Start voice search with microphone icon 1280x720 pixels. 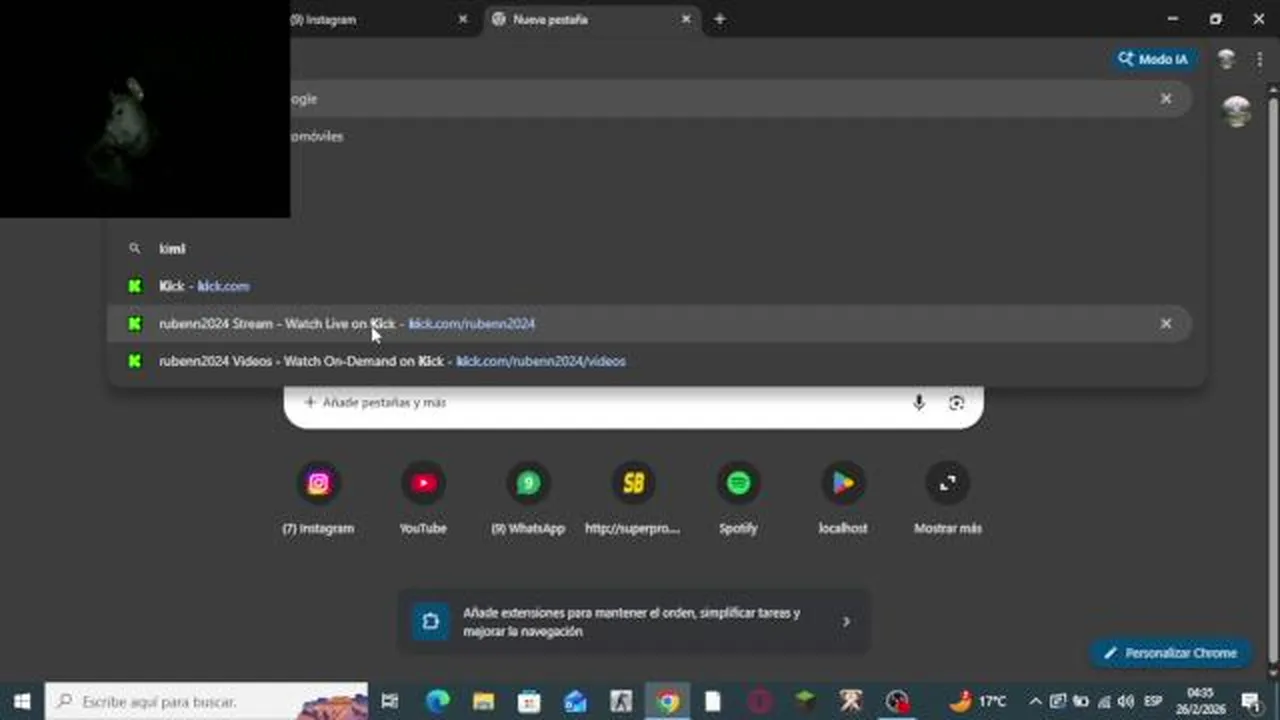[918, 402]
